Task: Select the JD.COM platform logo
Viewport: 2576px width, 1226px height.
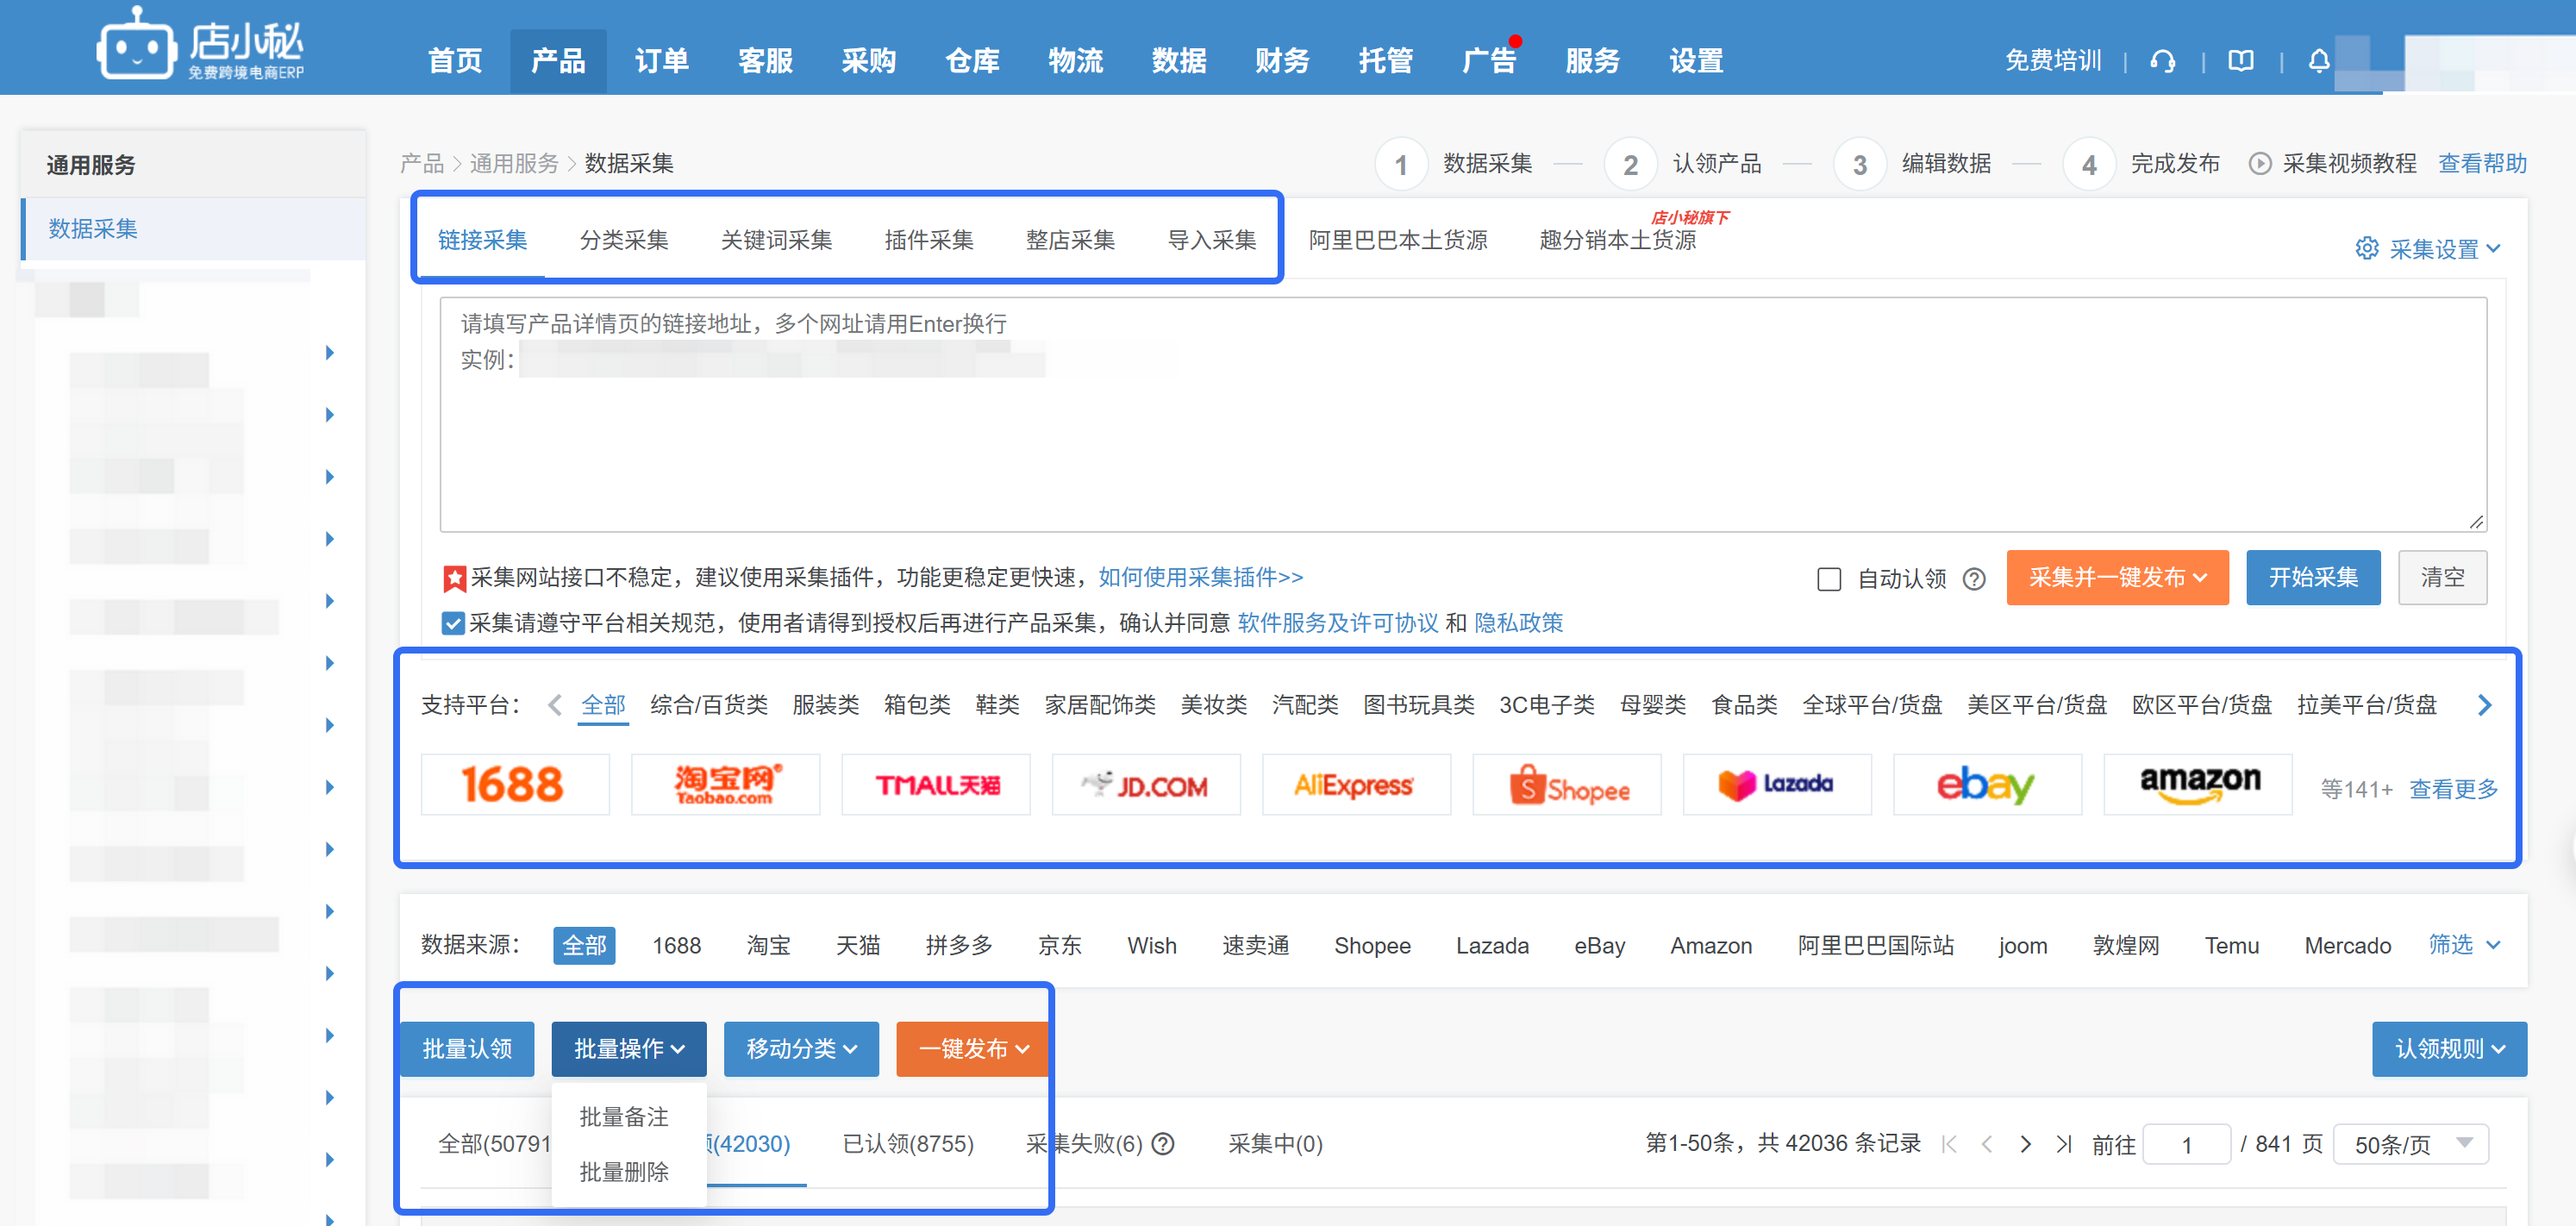Action: tap(1146, 784)
